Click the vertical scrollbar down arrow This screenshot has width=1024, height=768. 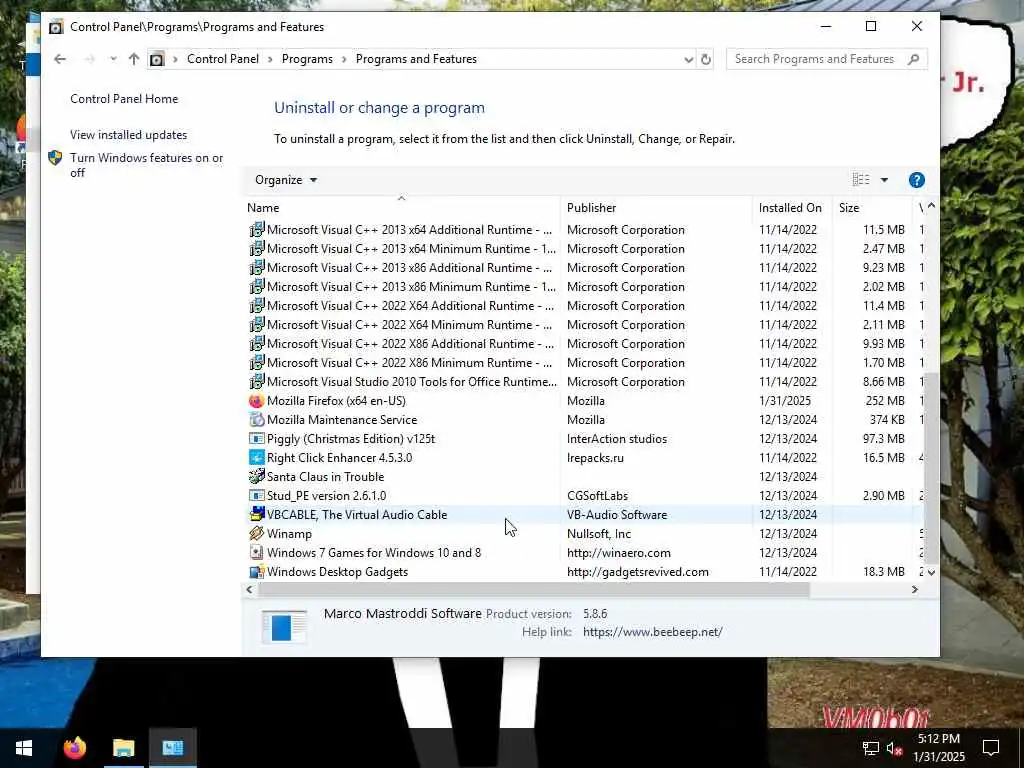[931, 572]
